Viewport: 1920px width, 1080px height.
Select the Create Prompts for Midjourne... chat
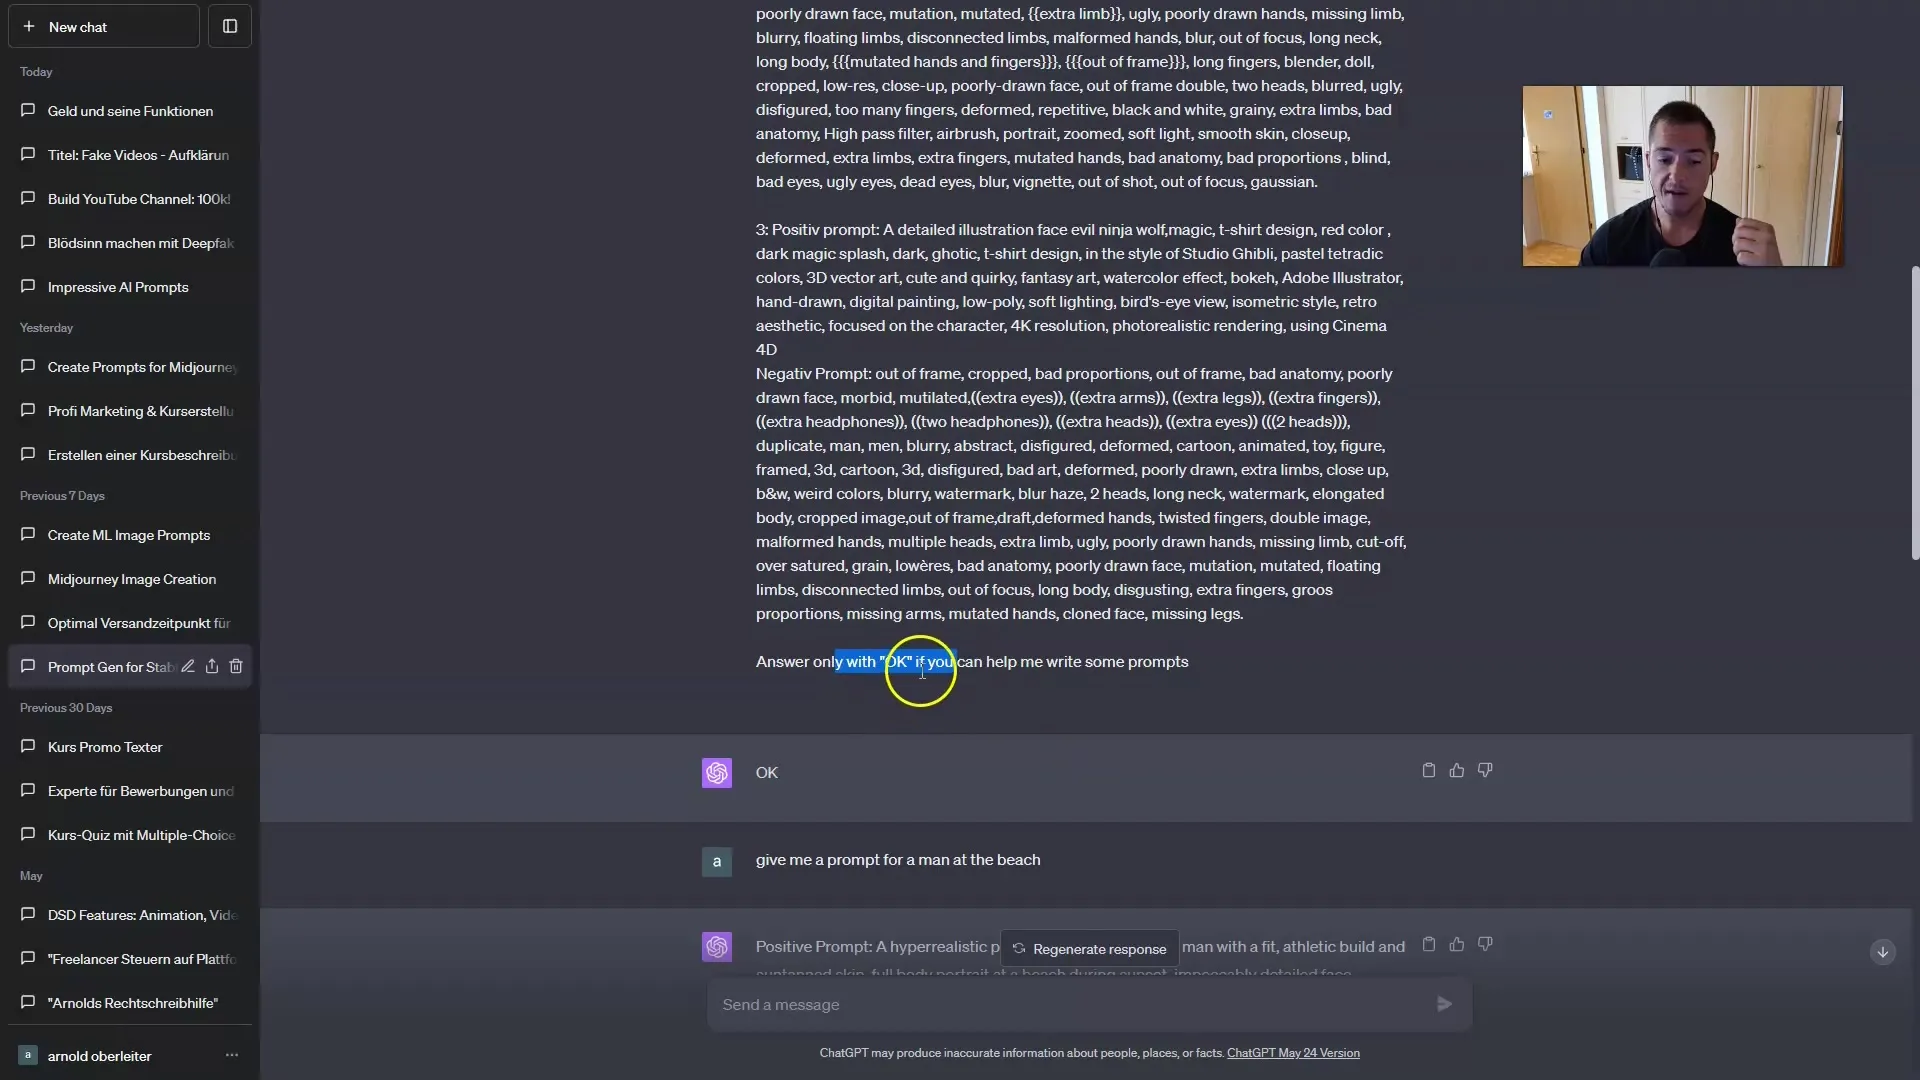[x=141, y=367]
